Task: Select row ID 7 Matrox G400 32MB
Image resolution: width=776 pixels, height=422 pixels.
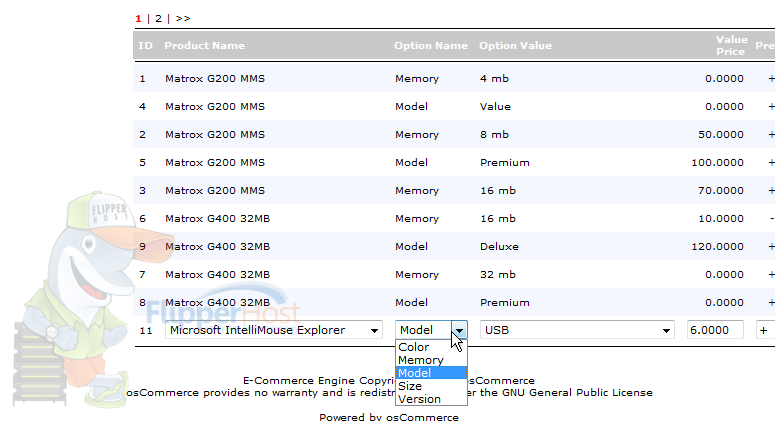Action: 454,275
